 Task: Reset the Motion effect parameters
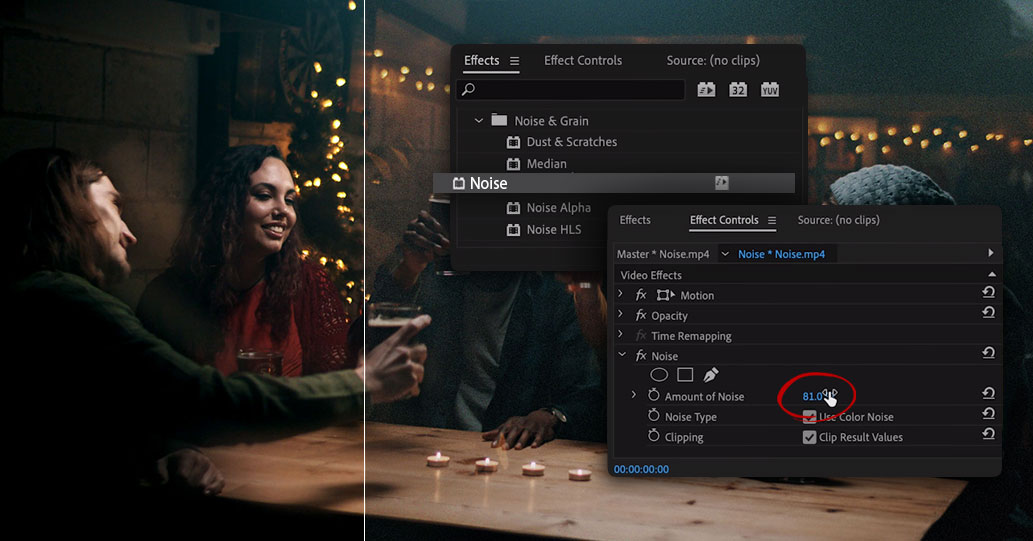click(x=988, y=295)
